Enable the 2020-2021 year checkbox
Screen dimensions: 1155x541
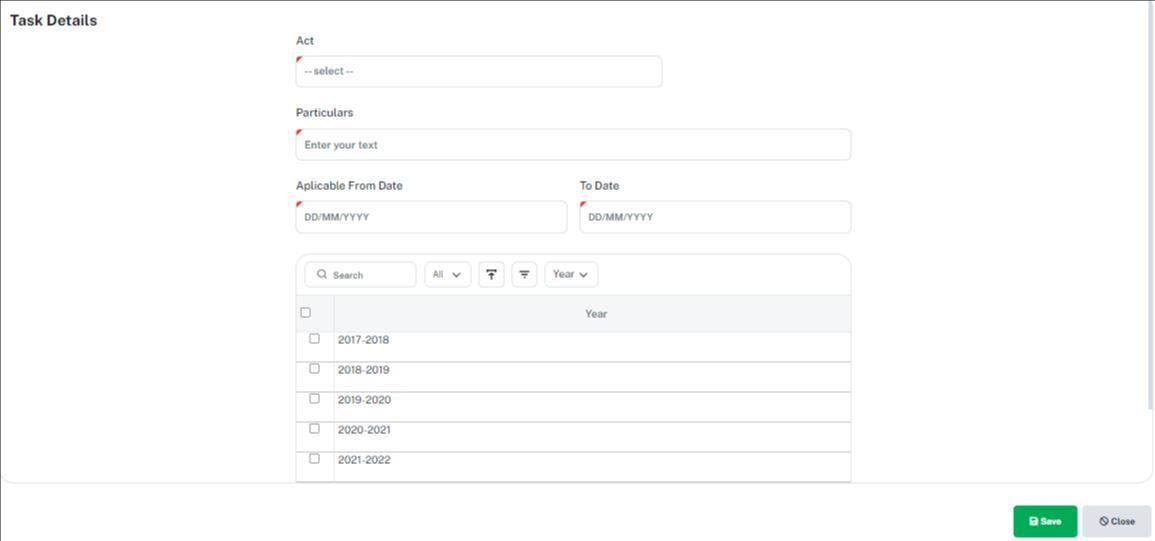(314, 429)
